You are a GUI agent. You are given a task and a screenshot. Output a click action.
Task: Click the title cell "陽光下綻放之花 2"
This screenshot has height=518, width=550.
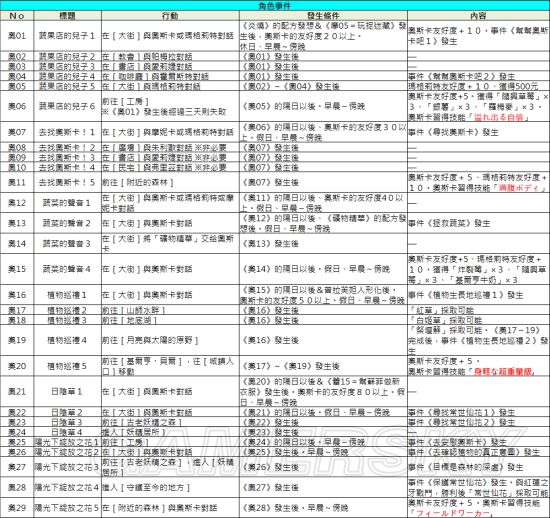[x=67, y=452]
